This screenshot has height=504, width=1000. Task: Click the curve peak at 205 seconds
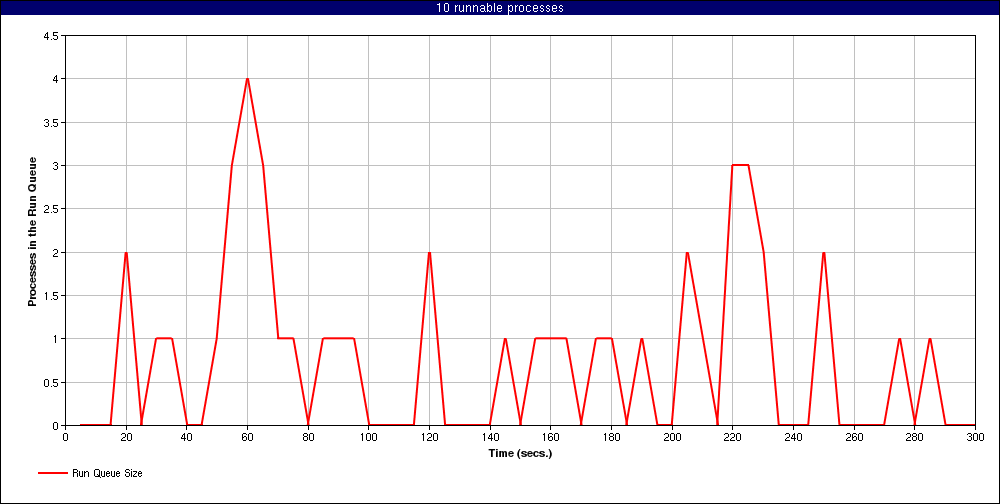(688, 253)
